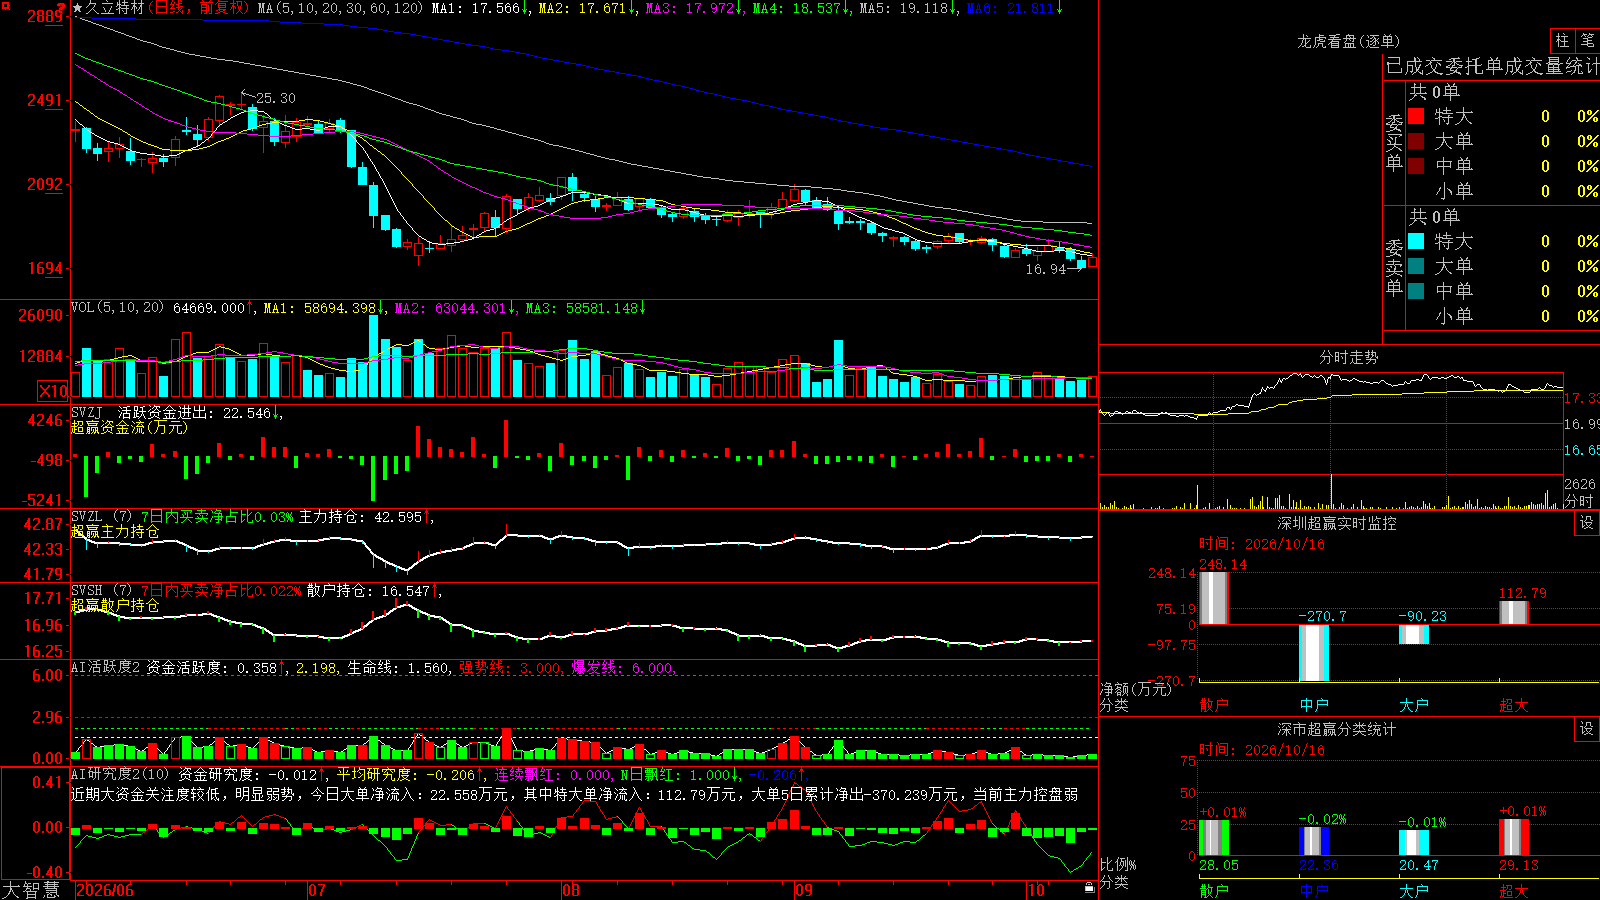Click the star icon before 久立特材
Screen dimensions: 1600x900
click(78, 8)
